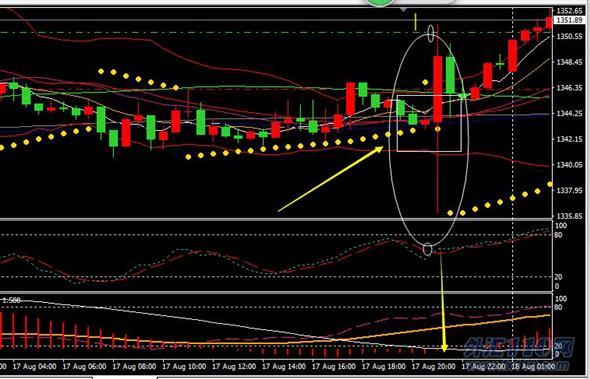Click the separator between price chart and stochastic panel
Viewport: 590px width, 379px height.
click(276, 219)
